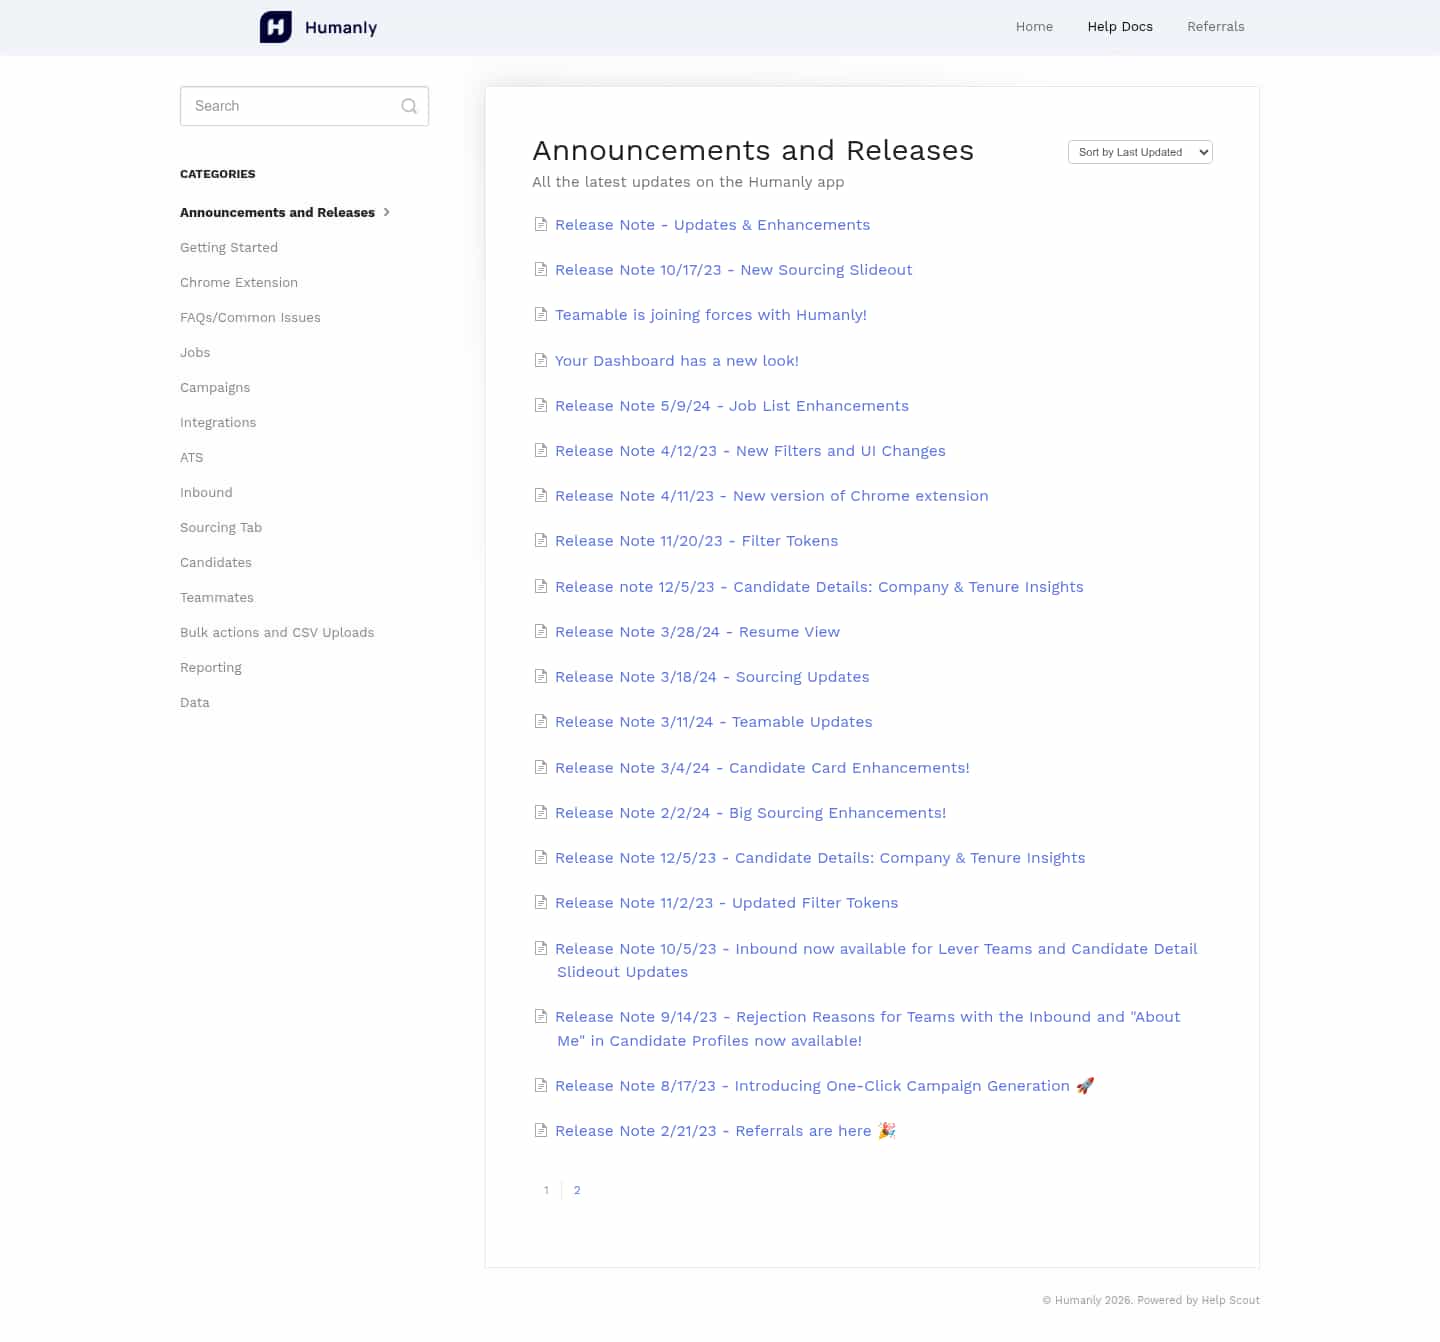
Task: Click document icon beside Release Note 10/17/23
Action: click(541, 269)
